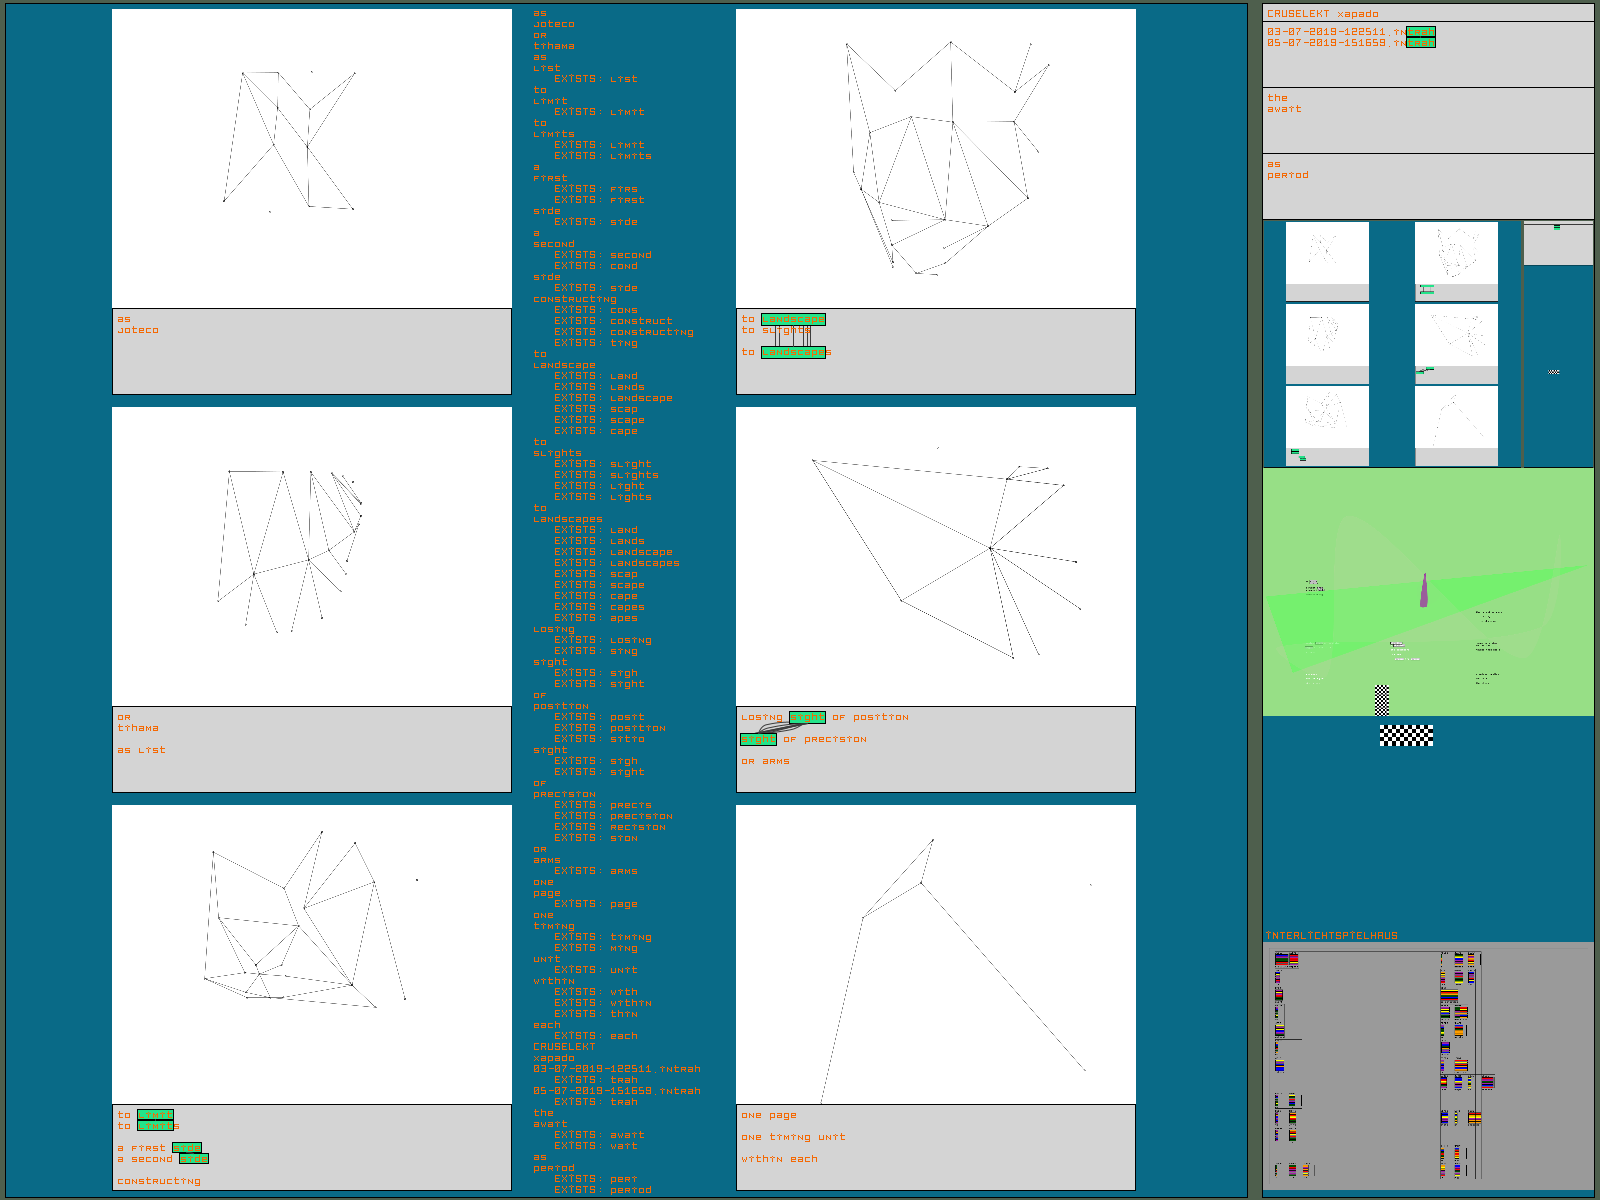Click the tiny checkered icon in narrow side column
Image resolution: width=1600 pixels, height=1200 pixels.
tap(1553, 372)
